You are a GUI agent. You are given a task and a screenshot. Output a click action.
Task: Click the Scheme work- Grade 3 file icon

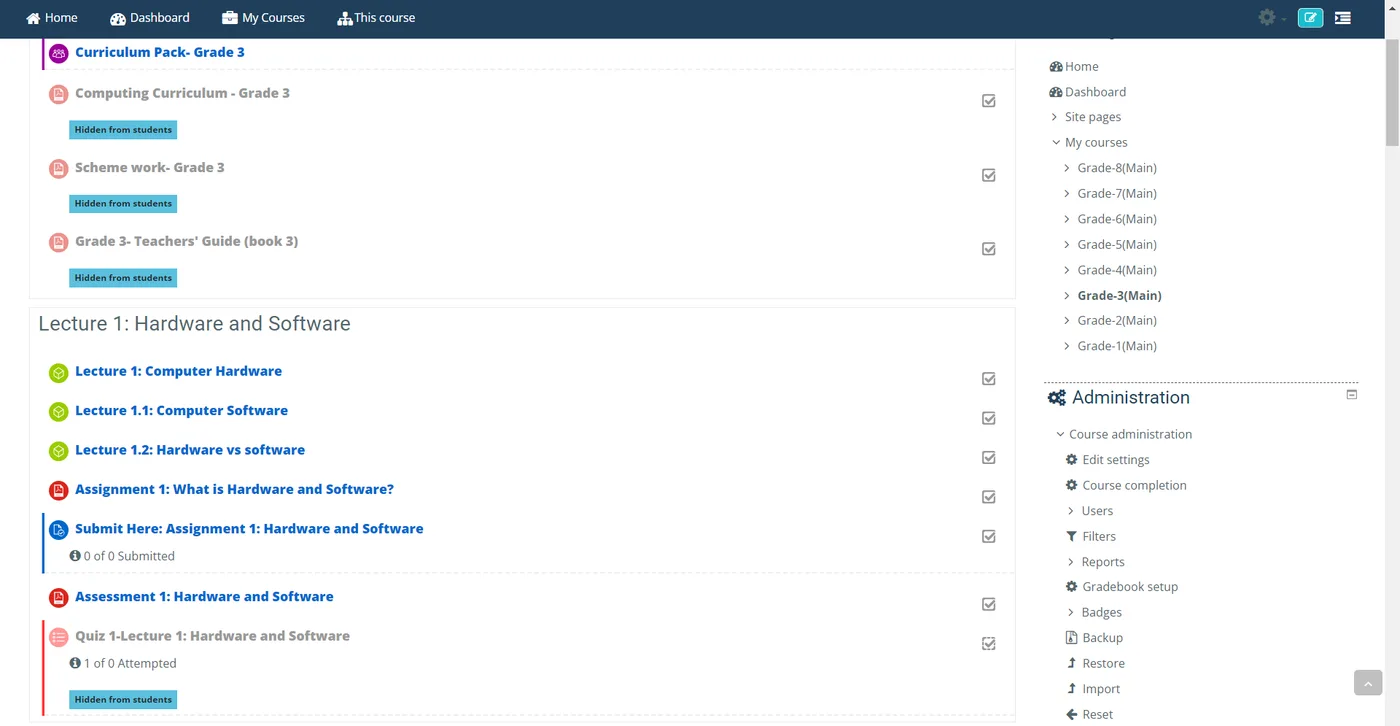pyautogui.click(x=59, y=168)
